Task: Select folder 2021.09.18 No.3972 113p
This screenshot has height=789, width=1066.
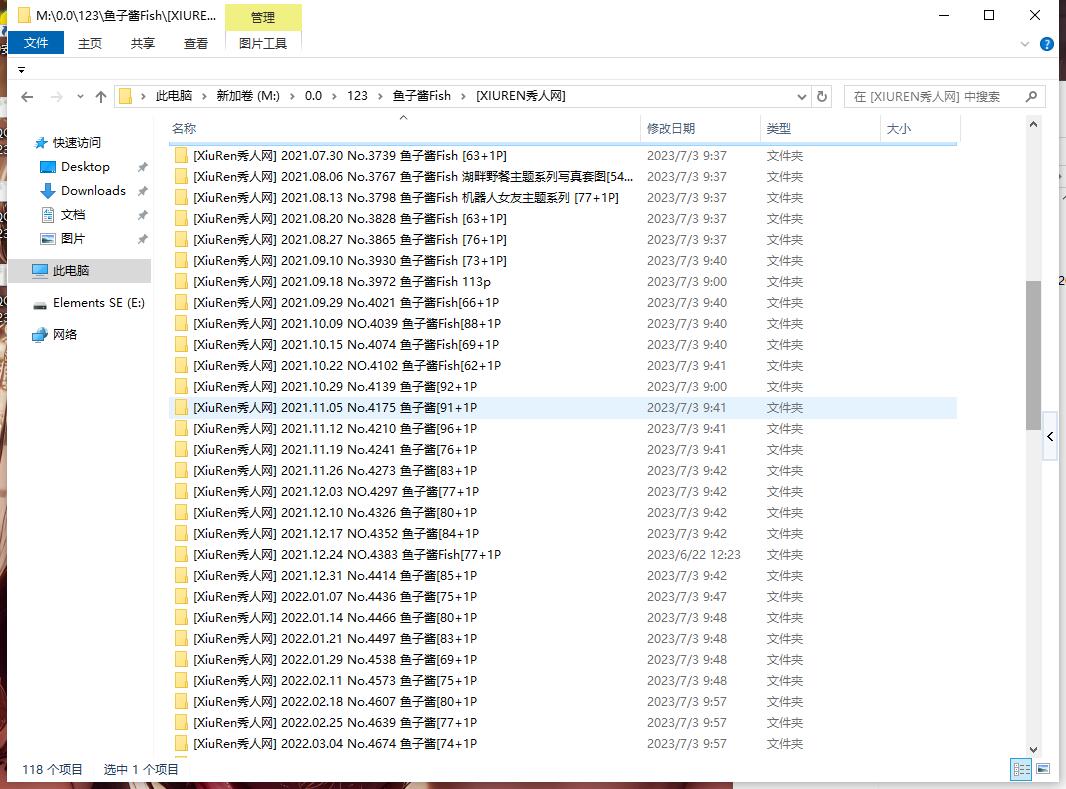Action: click(x=562, y=281)
